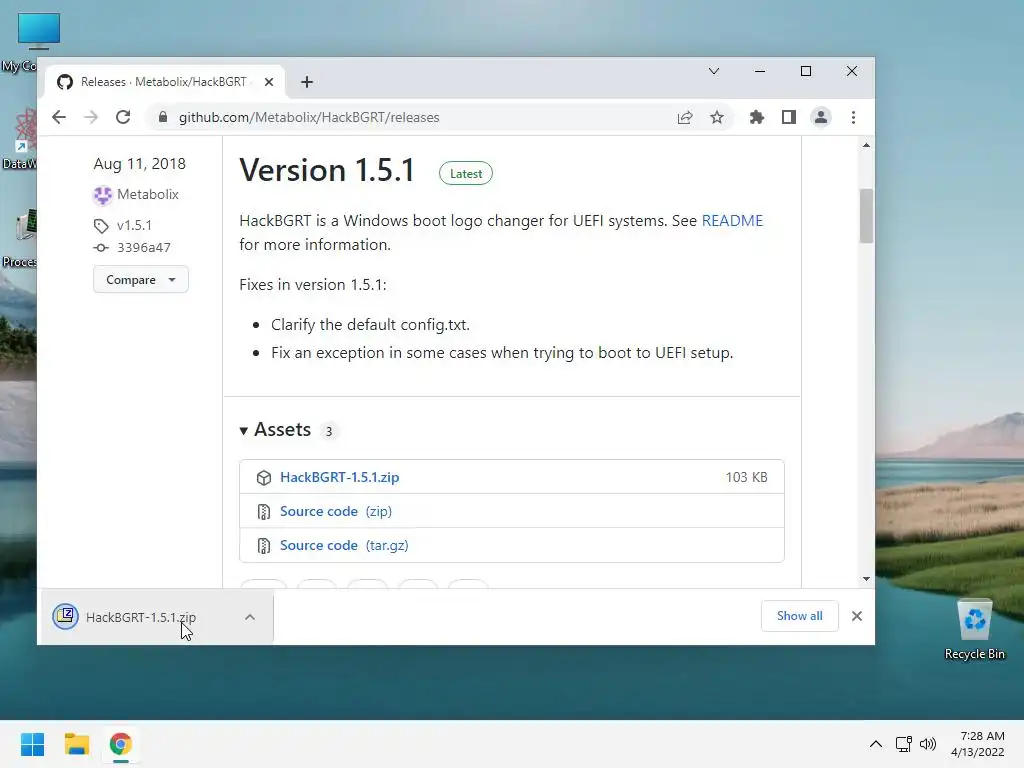Click the Aug 11, 2018 date text
1024x768 pixels.
[x=140, y=164]
